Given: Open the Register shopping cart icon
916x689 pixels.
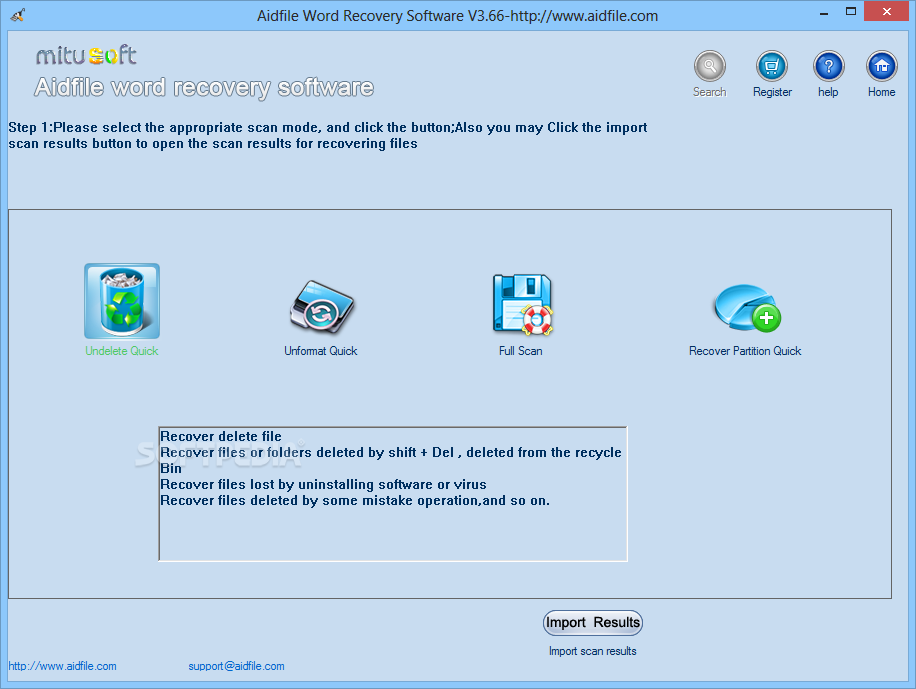Looking at the screenshot, I should 772,66.
